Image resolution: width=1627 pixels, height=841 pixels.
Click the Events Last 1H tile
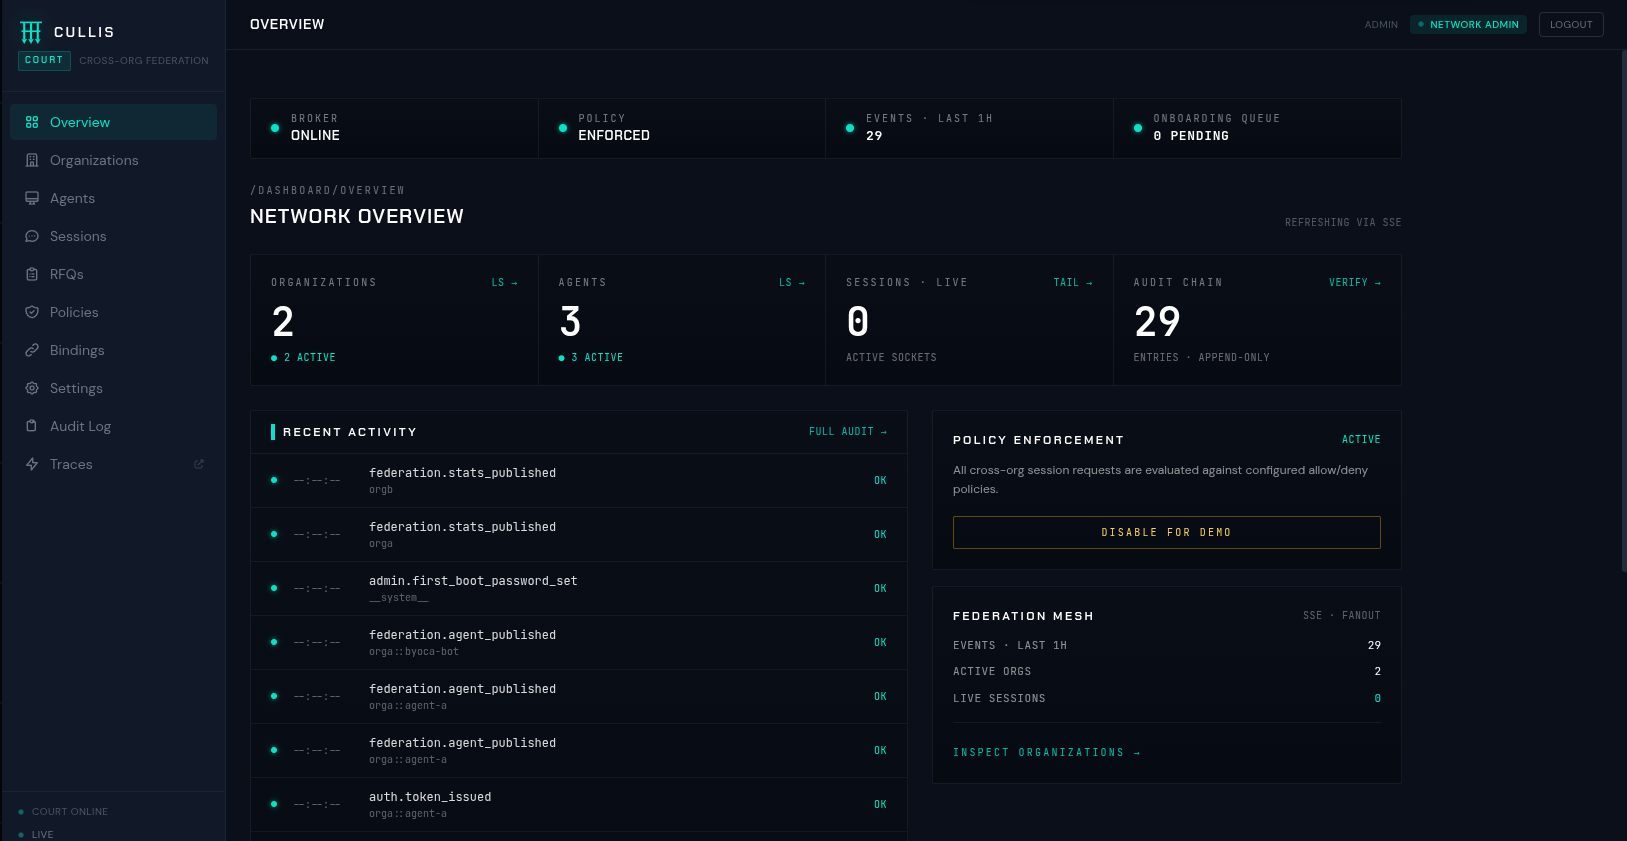(969, 128)
